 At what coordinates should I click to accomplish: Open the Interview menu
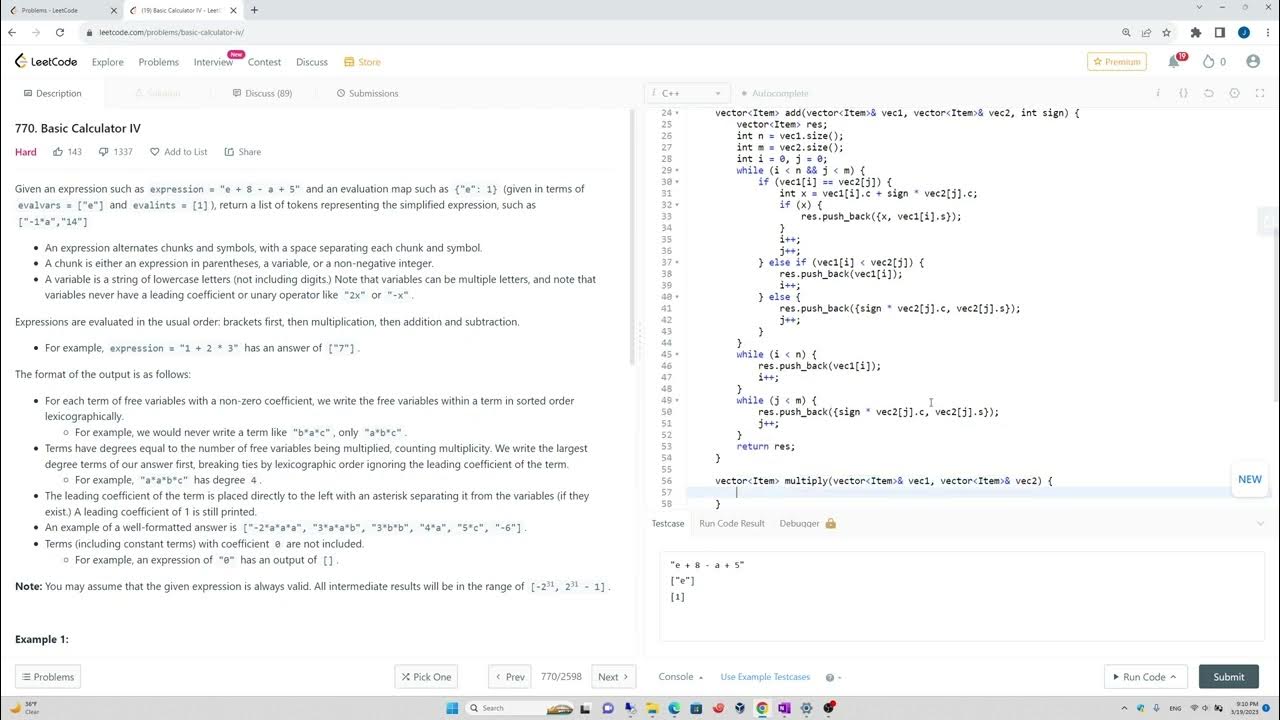(x=213, y=62)
